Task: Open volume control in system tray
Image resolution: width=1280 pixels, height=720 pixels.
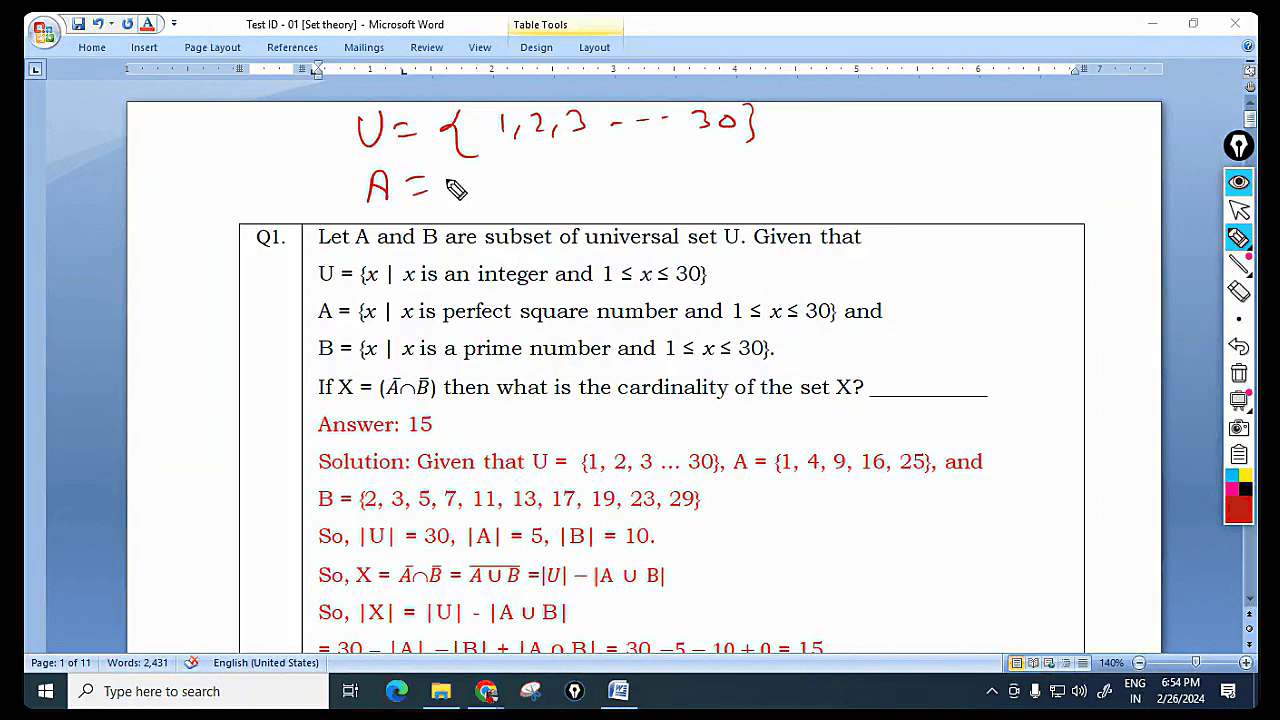Action: pos(1079,691)
